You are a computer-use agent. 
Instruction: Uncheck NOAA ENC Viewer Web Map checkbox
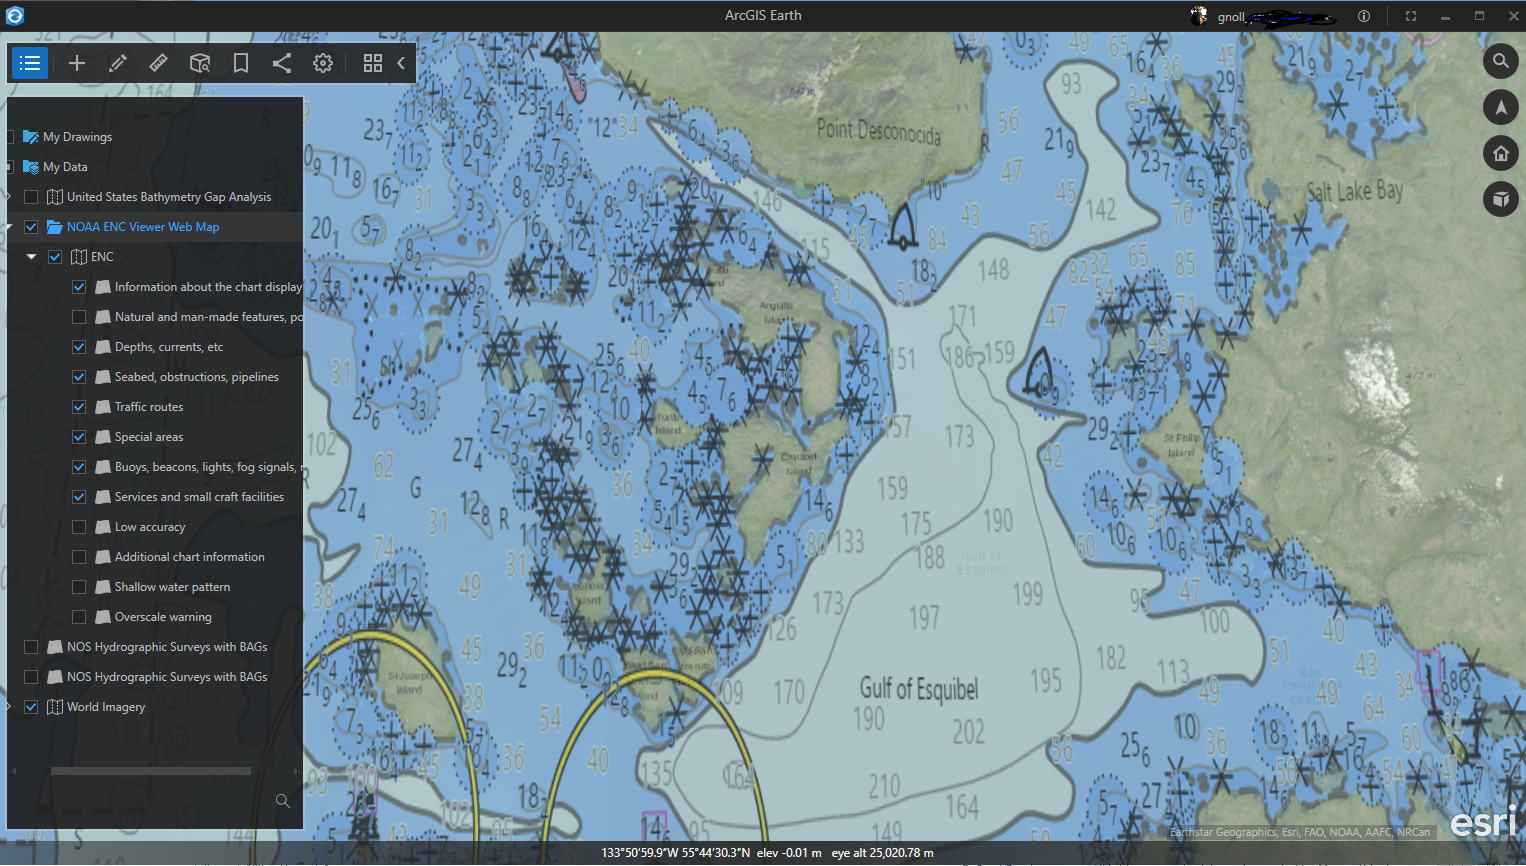[31, 227]
